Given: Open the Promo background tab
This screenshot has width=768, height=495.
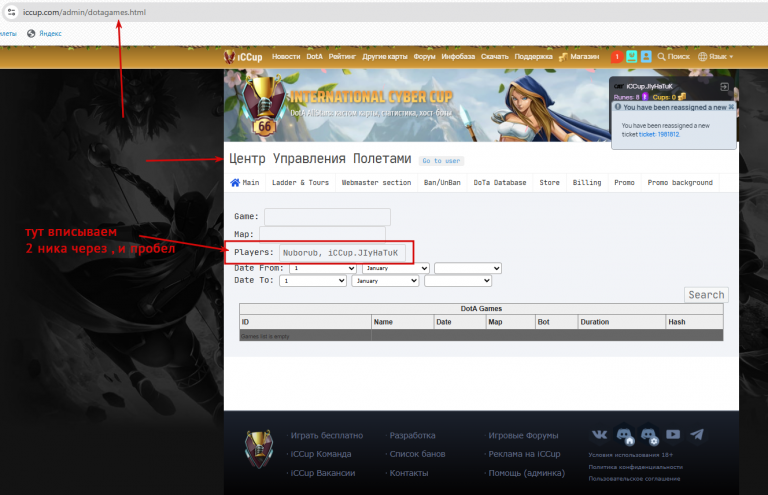Looking at the screenshot, I should (680, 183).
